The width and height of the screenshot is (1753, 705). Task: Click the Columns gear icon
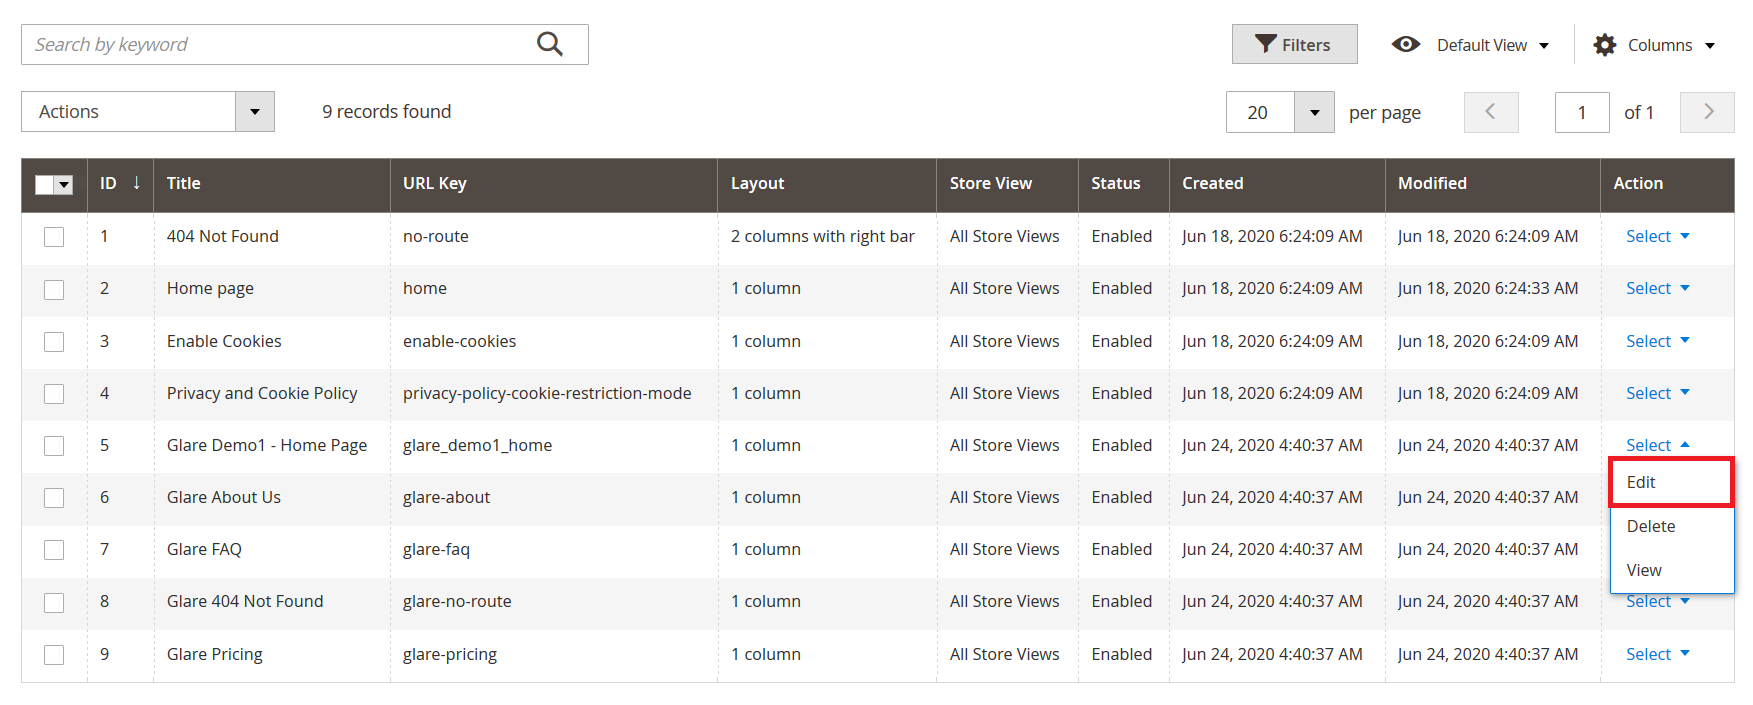pyautogui.click(x=1604, y=45)
